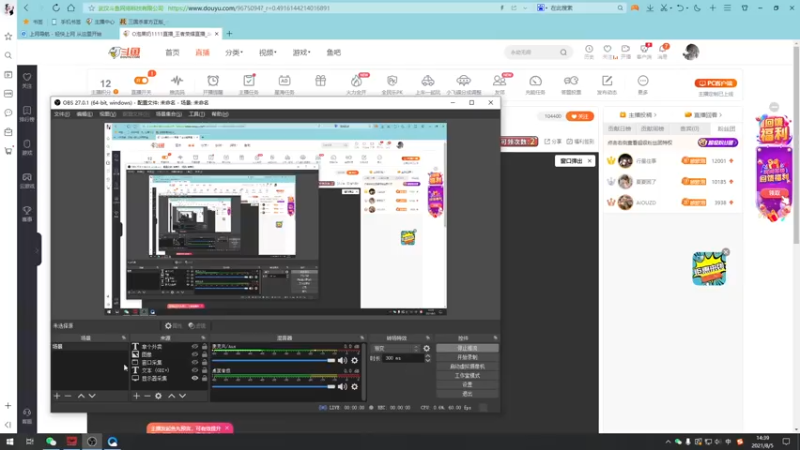
Task: Expand the 直播回看 section arrow
Action: (720, 115)
